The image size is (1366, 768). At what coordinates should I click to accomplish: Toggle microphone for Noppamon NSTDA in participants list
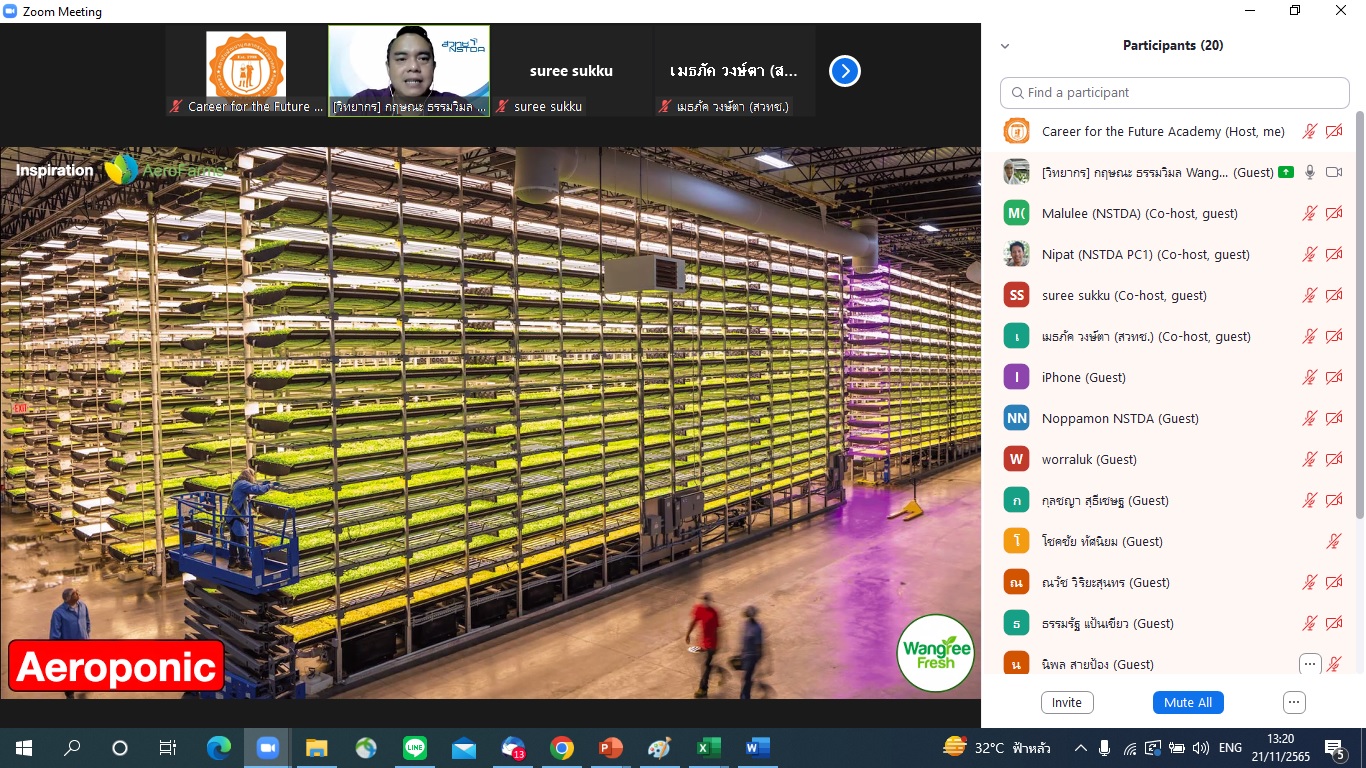click(1309, 418)
